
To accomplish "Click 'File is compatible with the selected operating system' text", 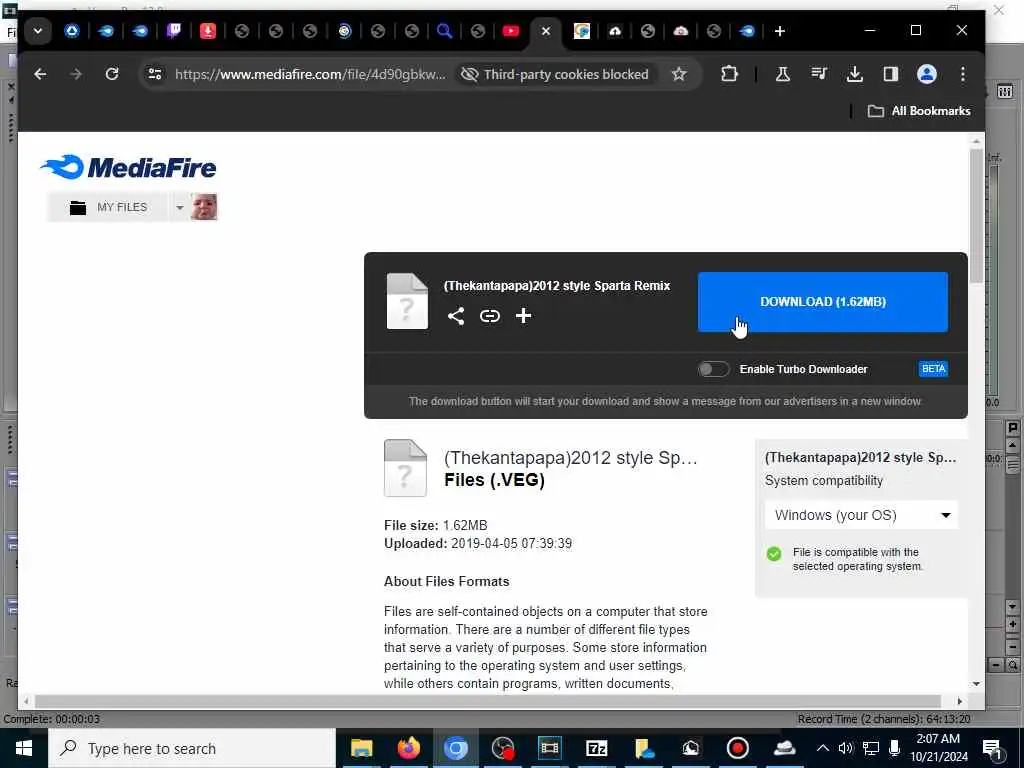I will click(x=857, y=559).
